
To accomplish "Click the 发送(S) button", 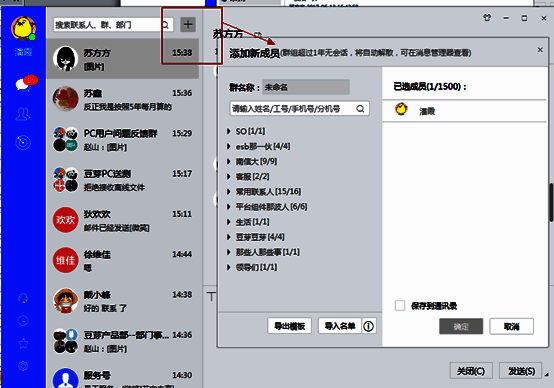I will (521, 371).
